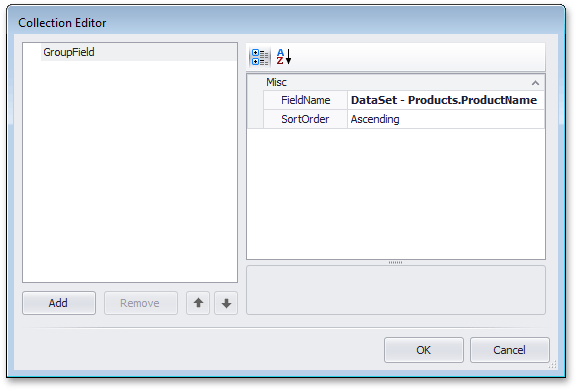Screen dimensions: 576x390
Task: Select the GroupField list item
Action: (138, 52)
